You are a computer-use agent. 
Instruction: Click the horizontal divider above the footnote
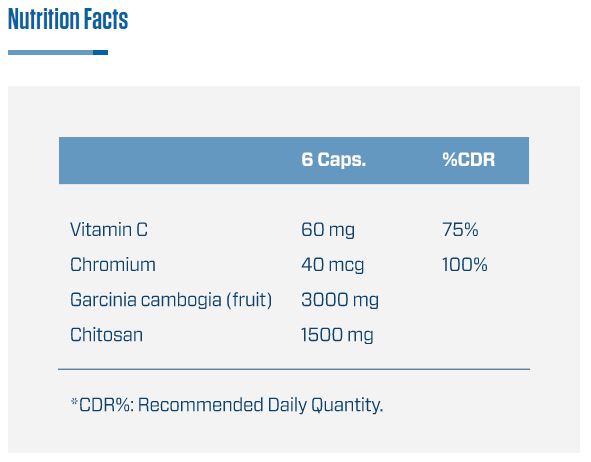(x=294, y=369)
